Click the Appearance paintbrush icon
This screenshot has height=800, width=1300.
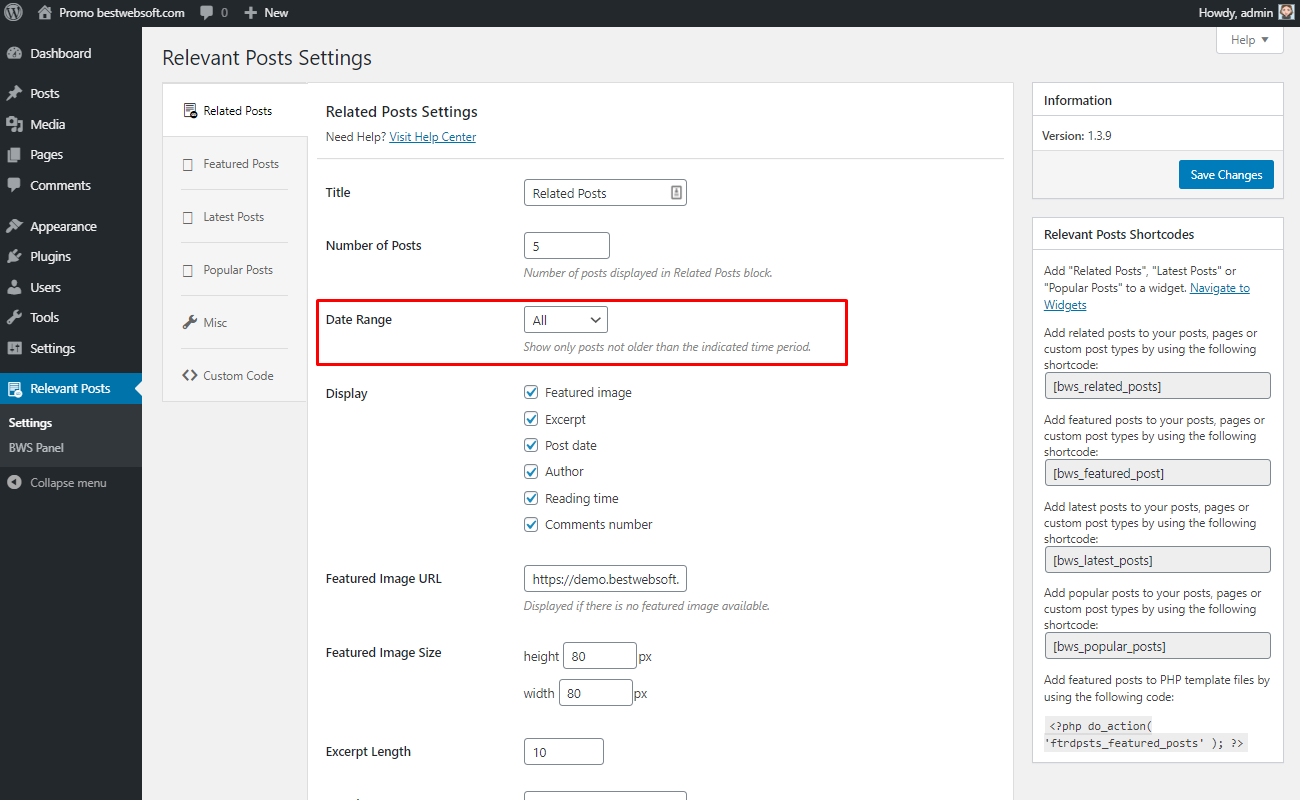point(14,226)
